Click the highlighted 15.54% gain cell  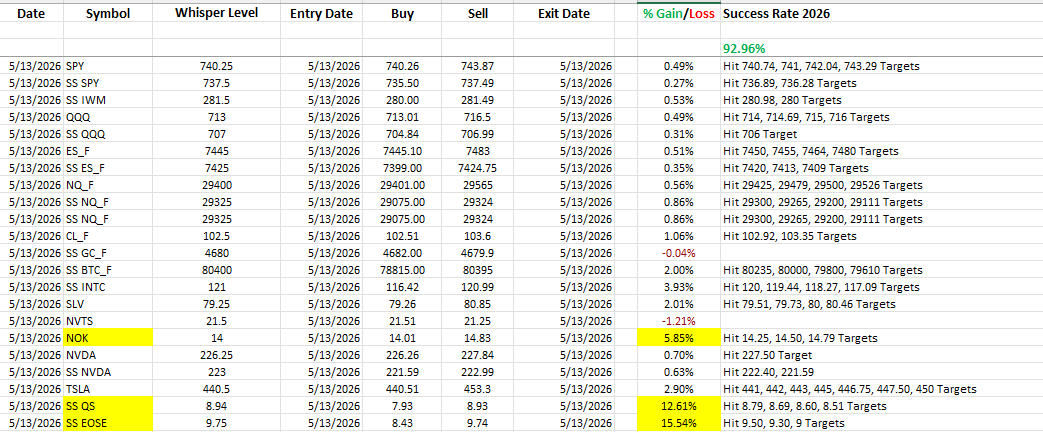pos(678,423)
